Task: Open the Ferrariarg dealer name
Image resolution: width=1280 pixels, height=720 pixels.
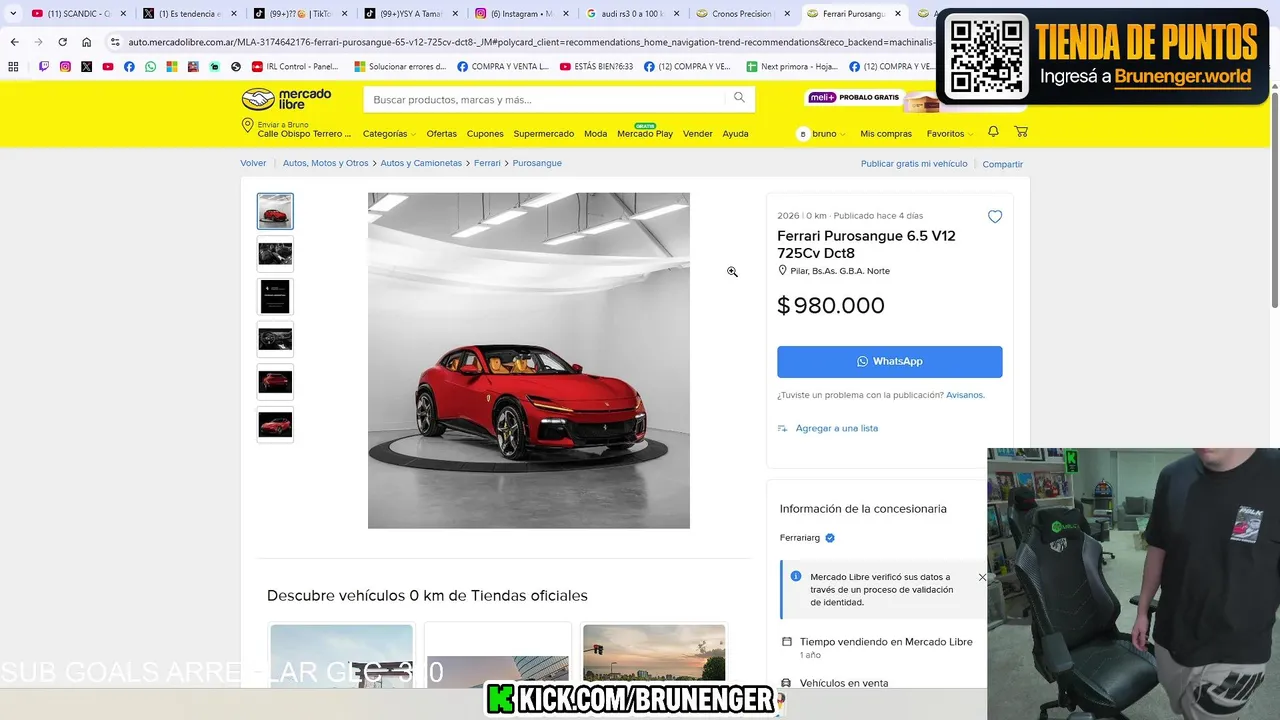Action: [800, 538]
